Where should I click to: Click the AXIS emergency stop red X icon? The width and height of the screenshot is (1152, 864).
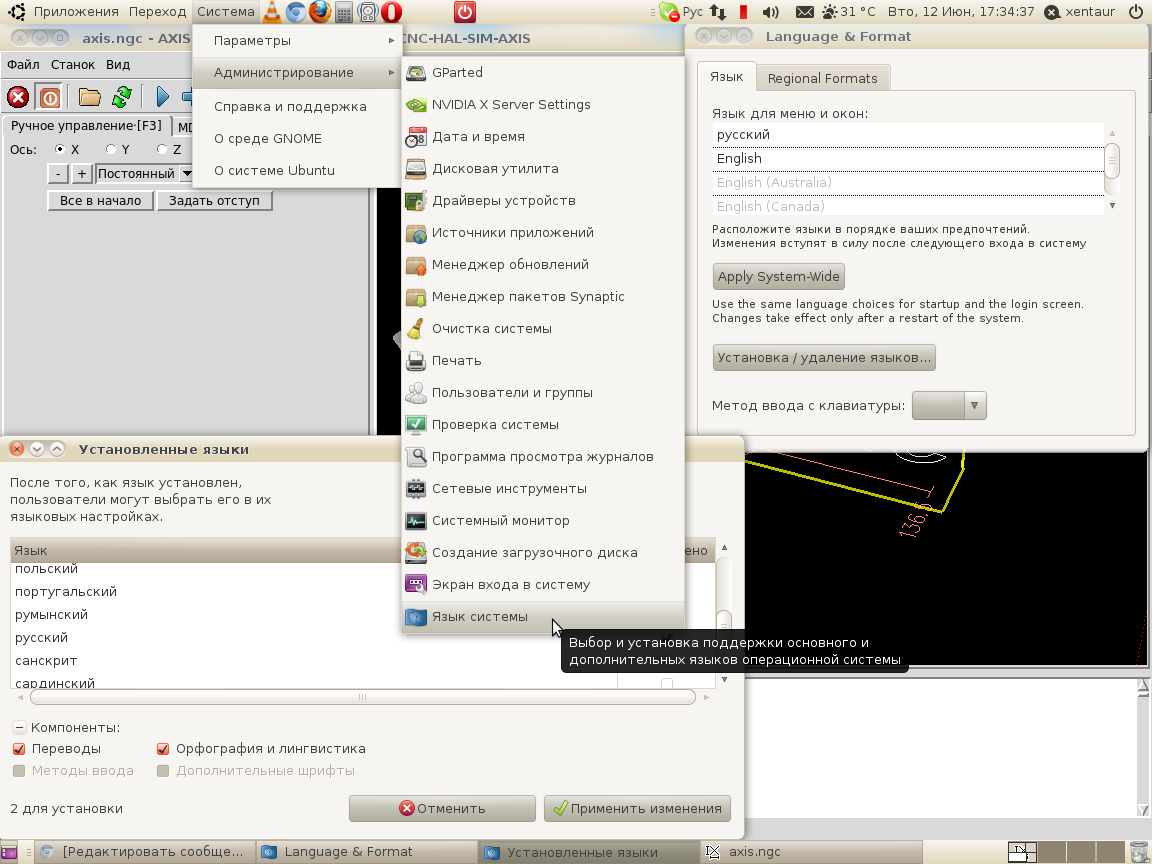pos(18,97)
